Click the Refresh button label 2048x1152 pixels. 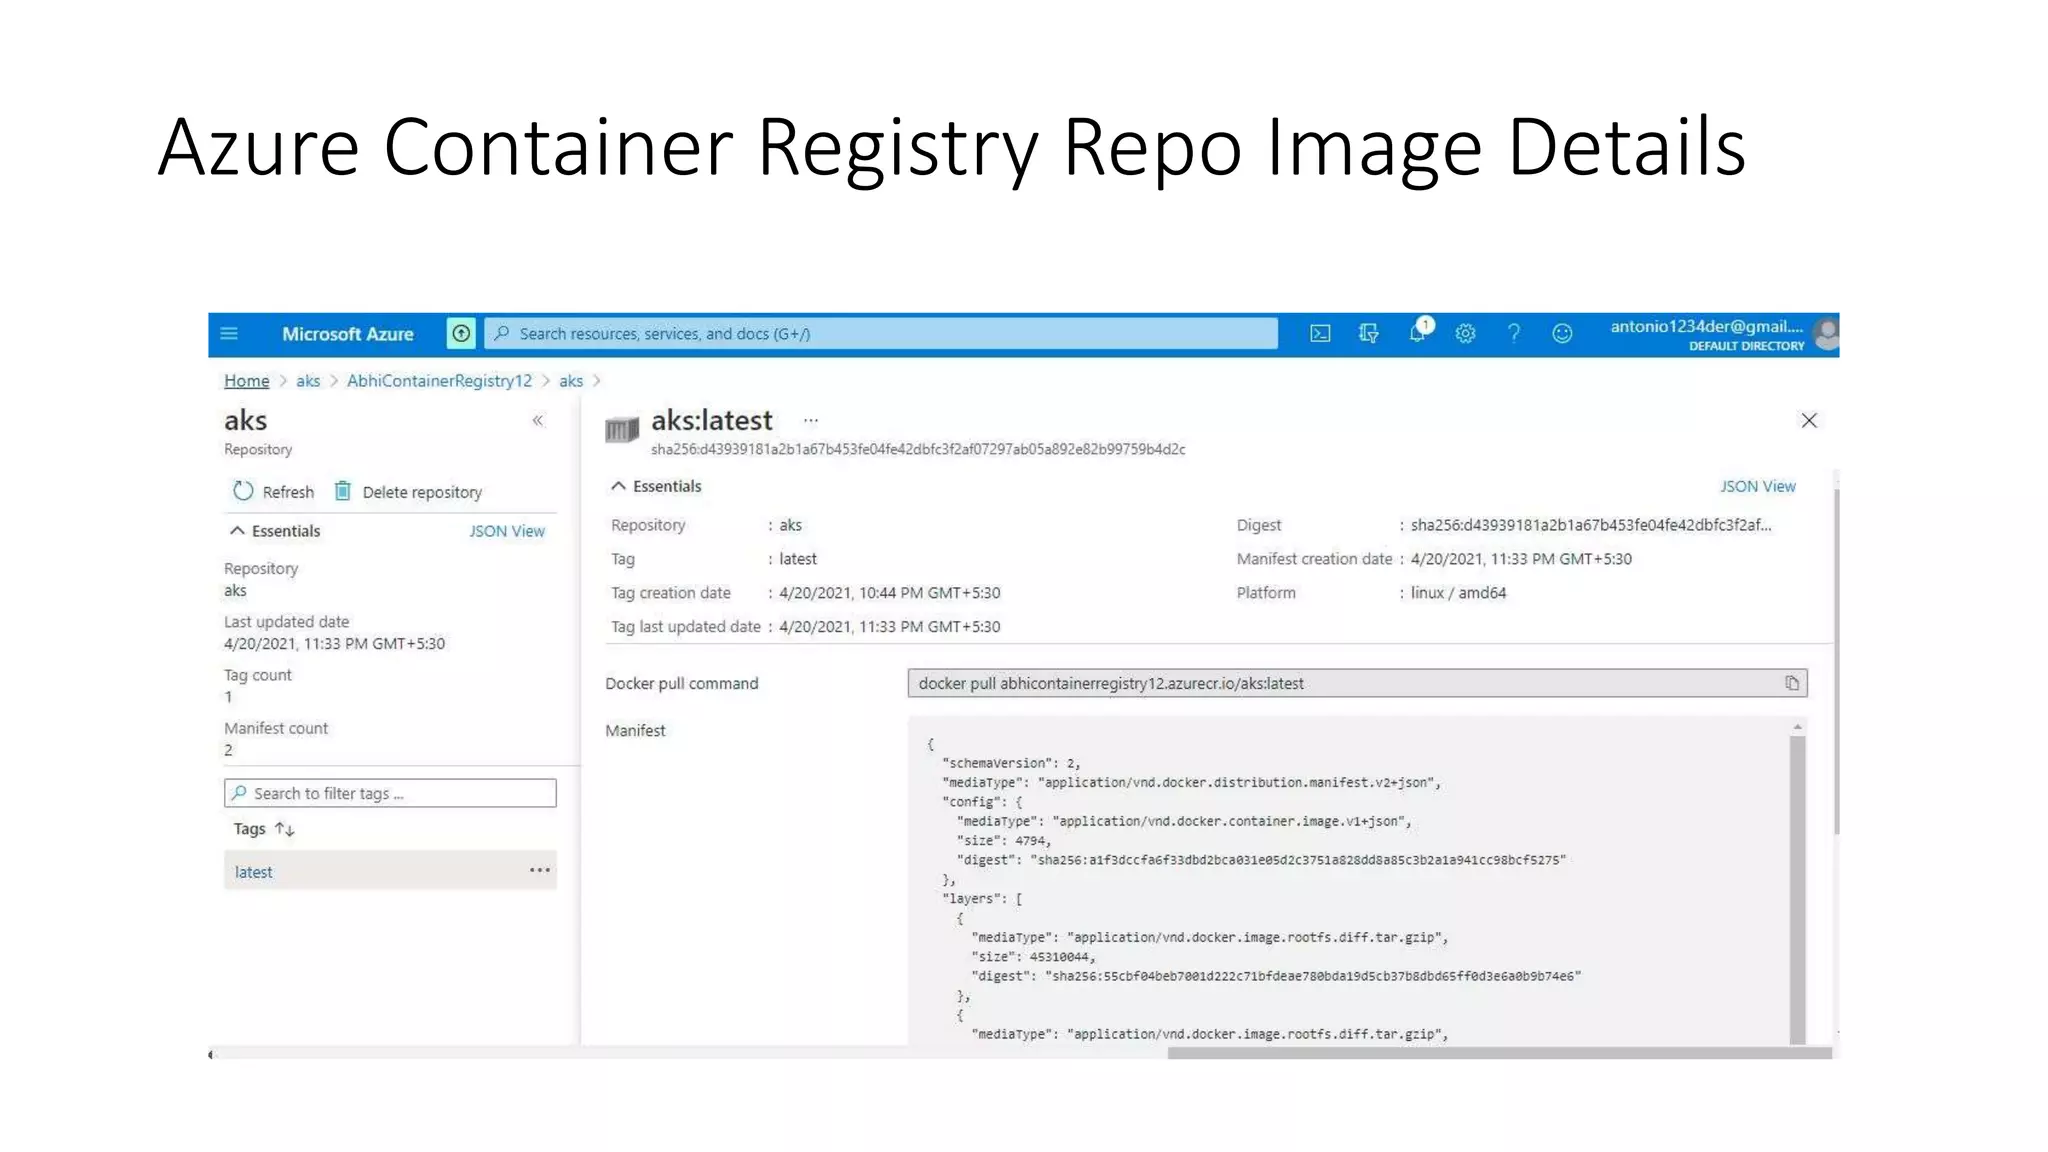pos(288,492)
